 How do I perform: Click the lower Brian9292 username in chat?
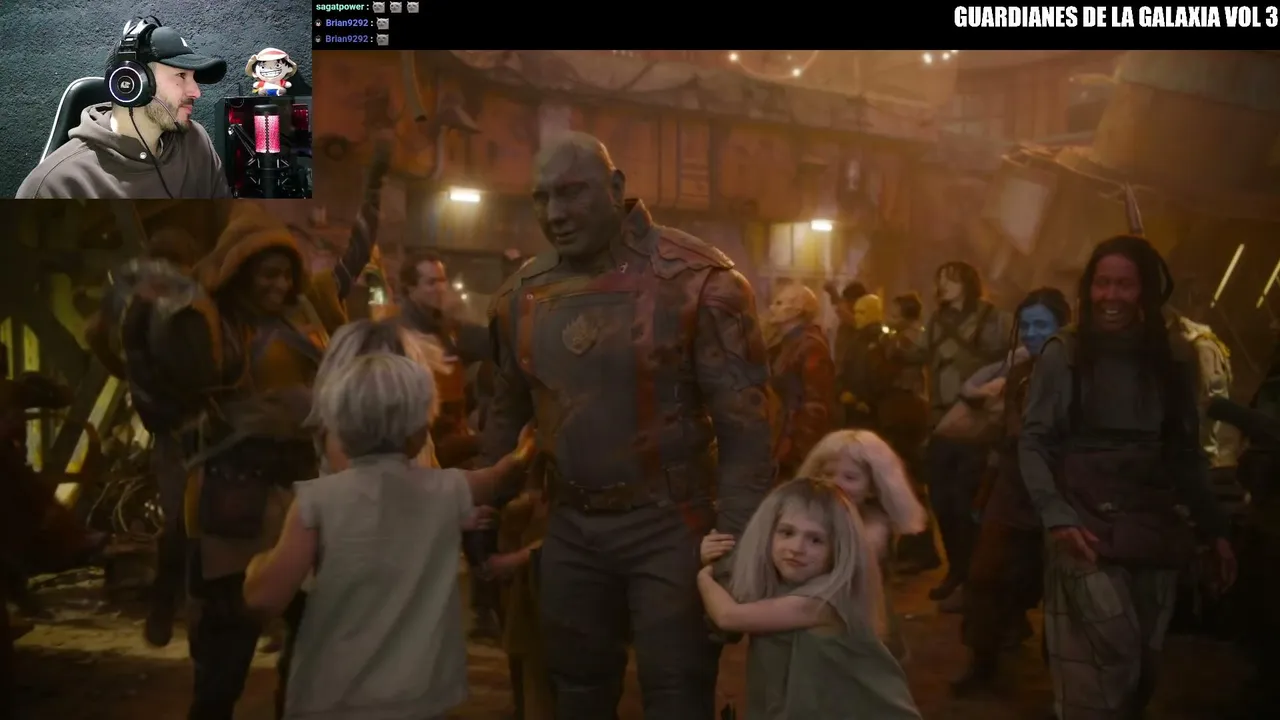(x=347, y=39)
